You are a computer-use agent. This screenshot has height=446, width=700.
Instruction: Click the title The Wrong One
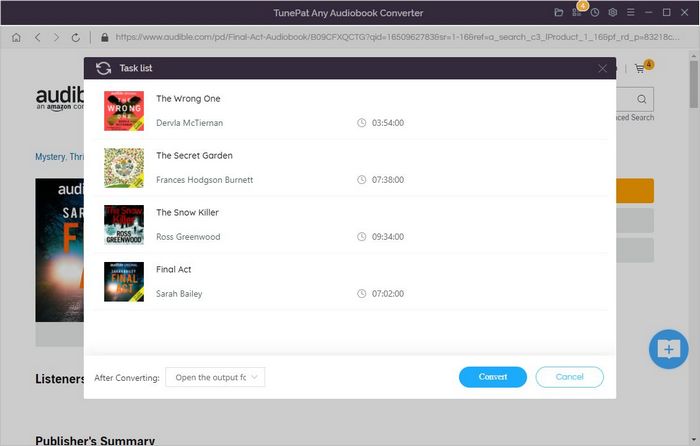(188, 99)
